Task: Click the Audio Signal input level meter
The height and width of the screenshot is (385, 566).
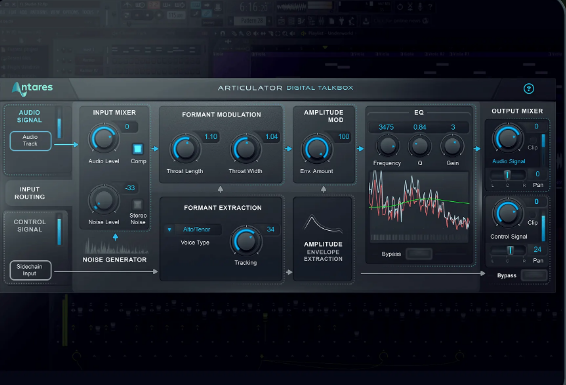Action: point(59,123)
